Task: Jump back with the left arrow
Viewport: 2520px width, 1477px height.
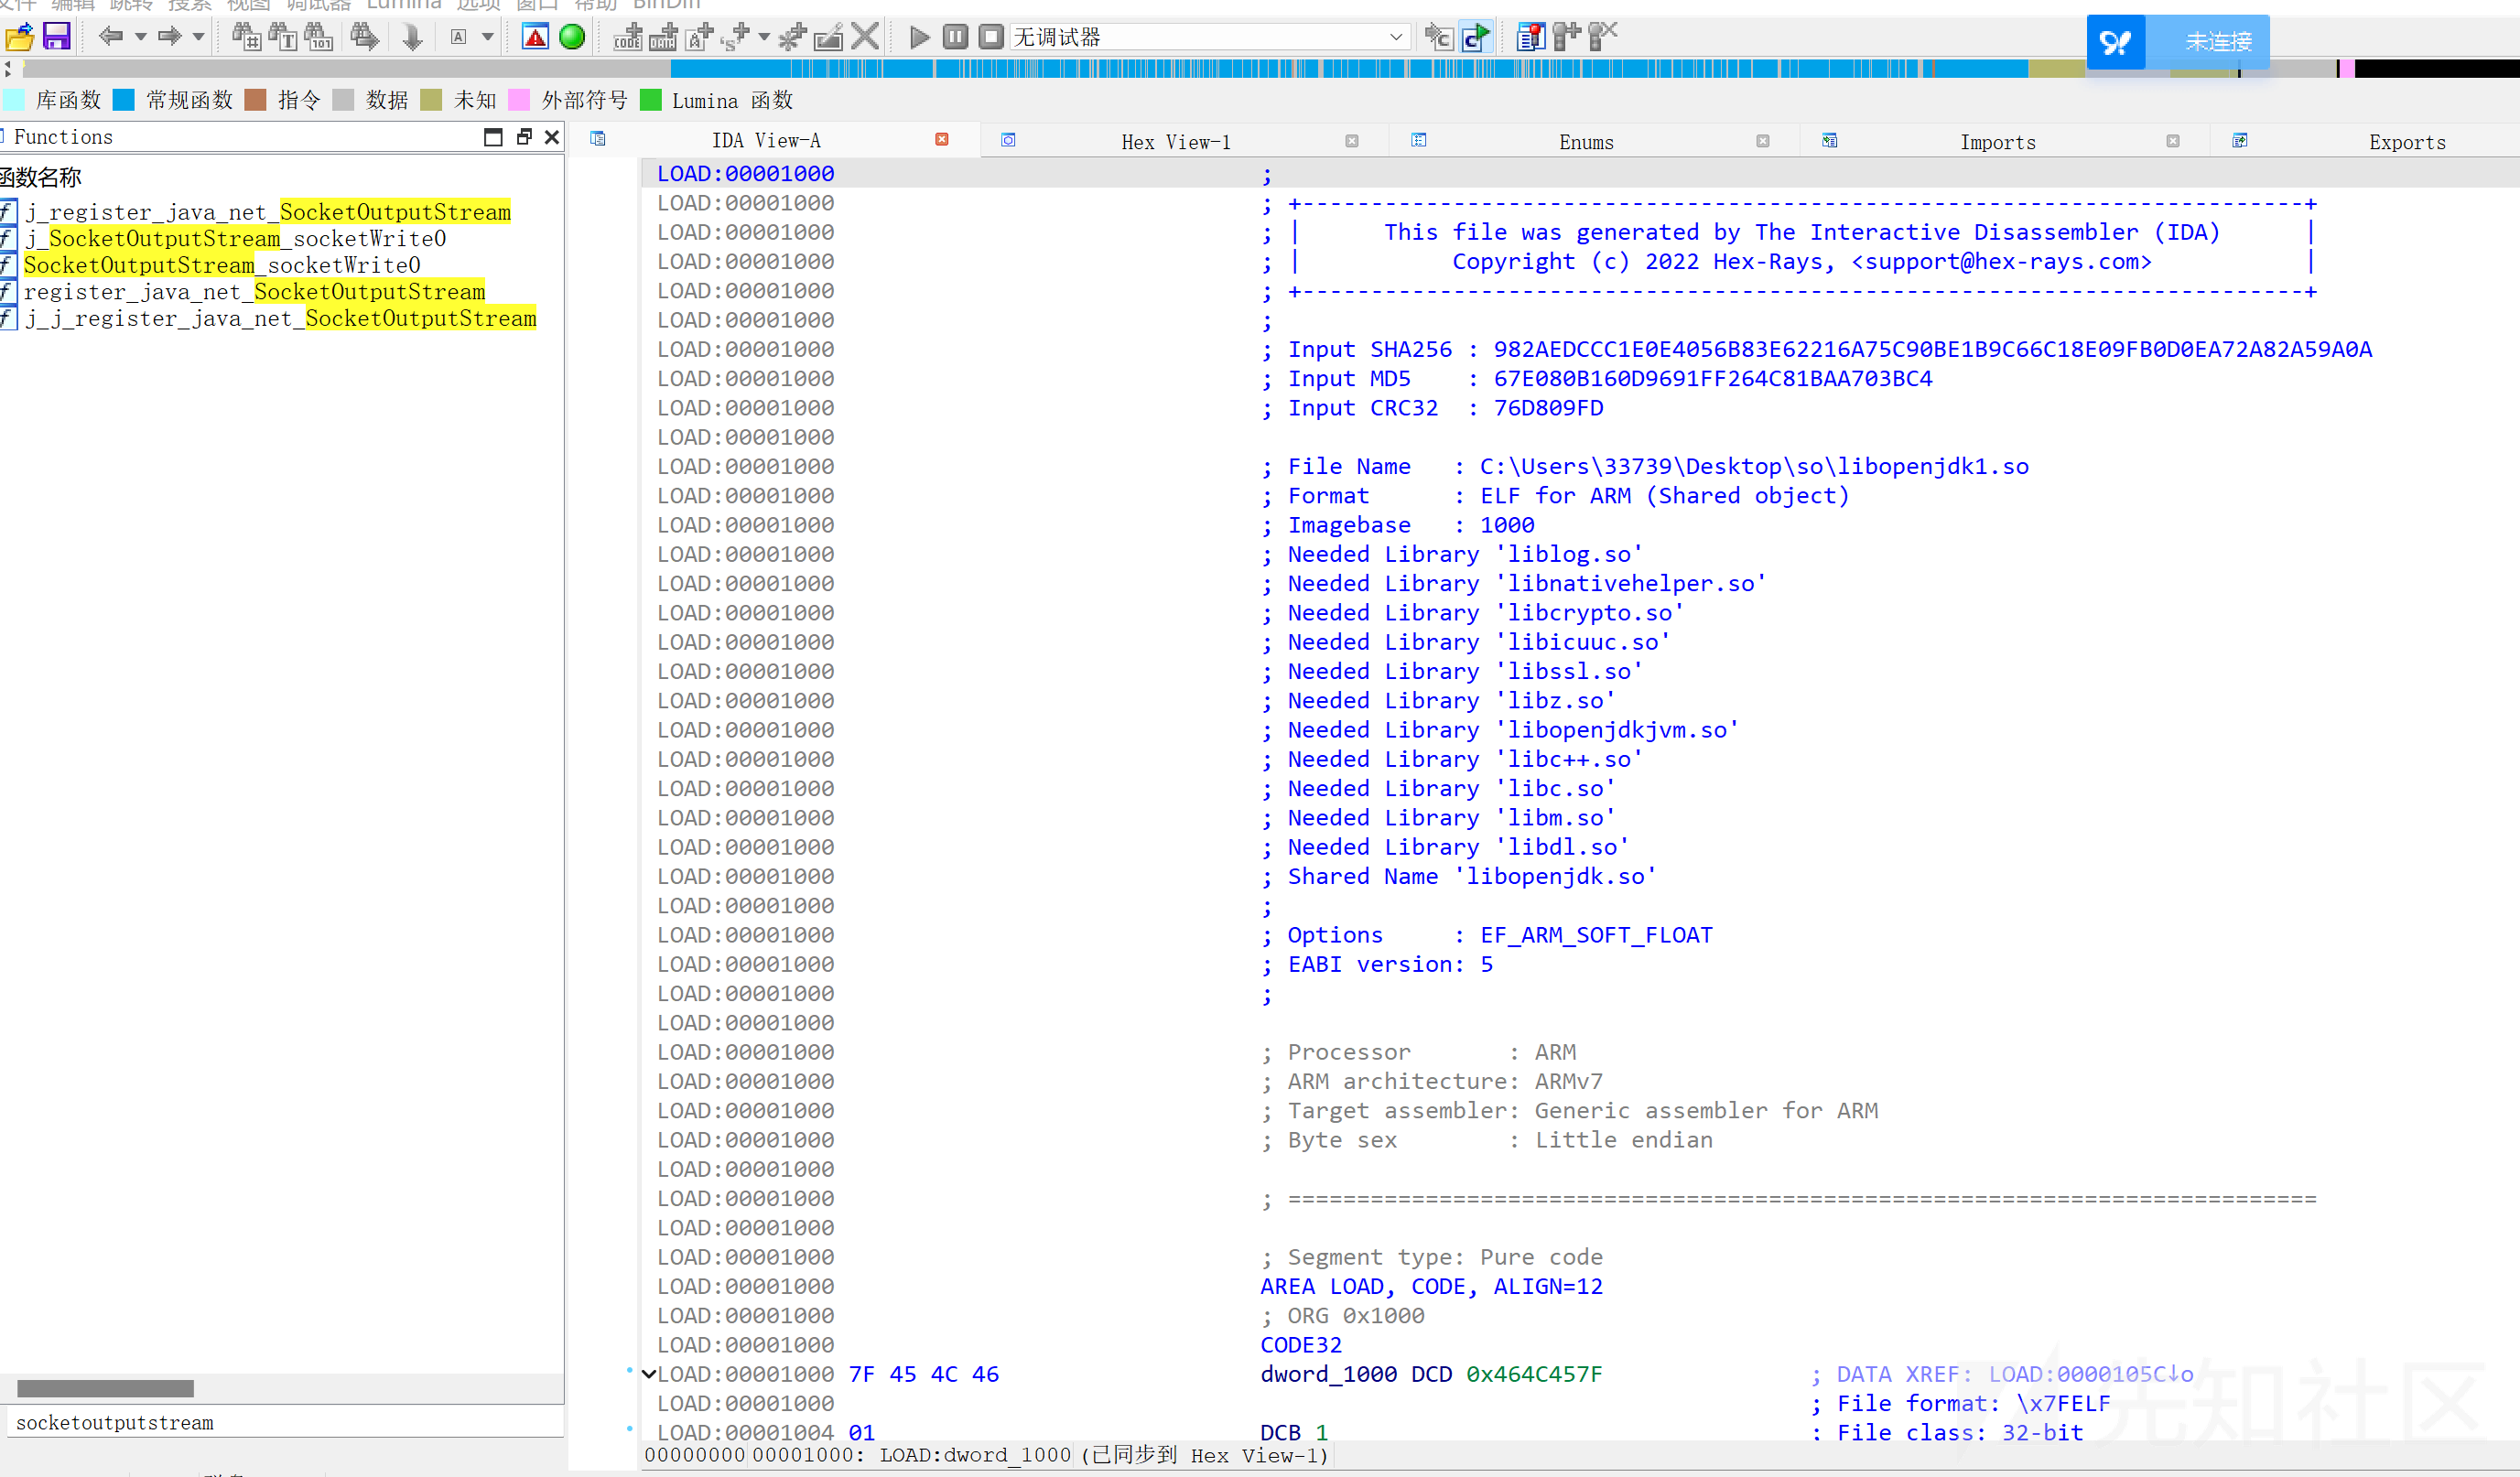Action: (110, 37)
